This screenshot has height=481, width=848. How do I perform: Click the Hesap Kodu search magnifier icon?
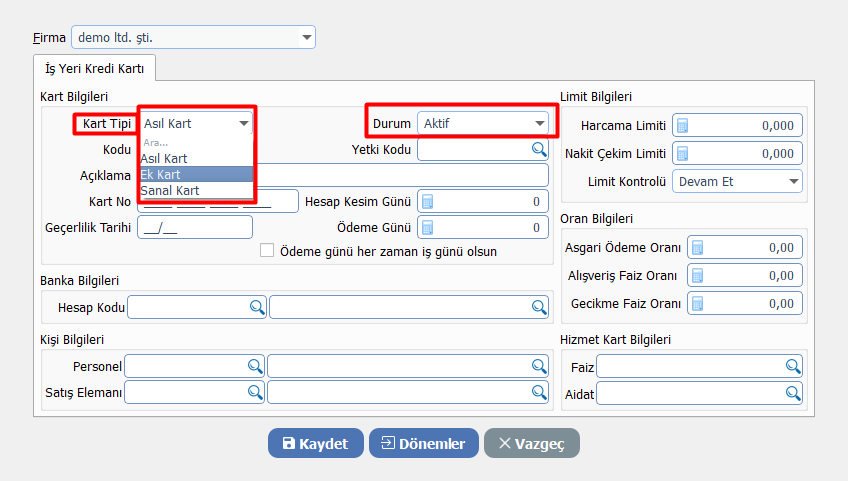click(x=256, y=307)
